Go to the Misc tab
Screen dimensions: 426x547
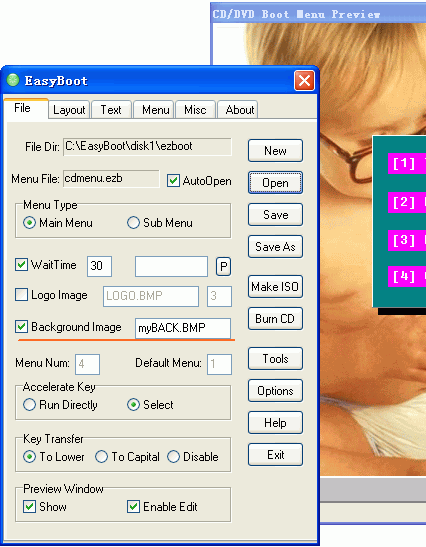(x=195, y=110)
